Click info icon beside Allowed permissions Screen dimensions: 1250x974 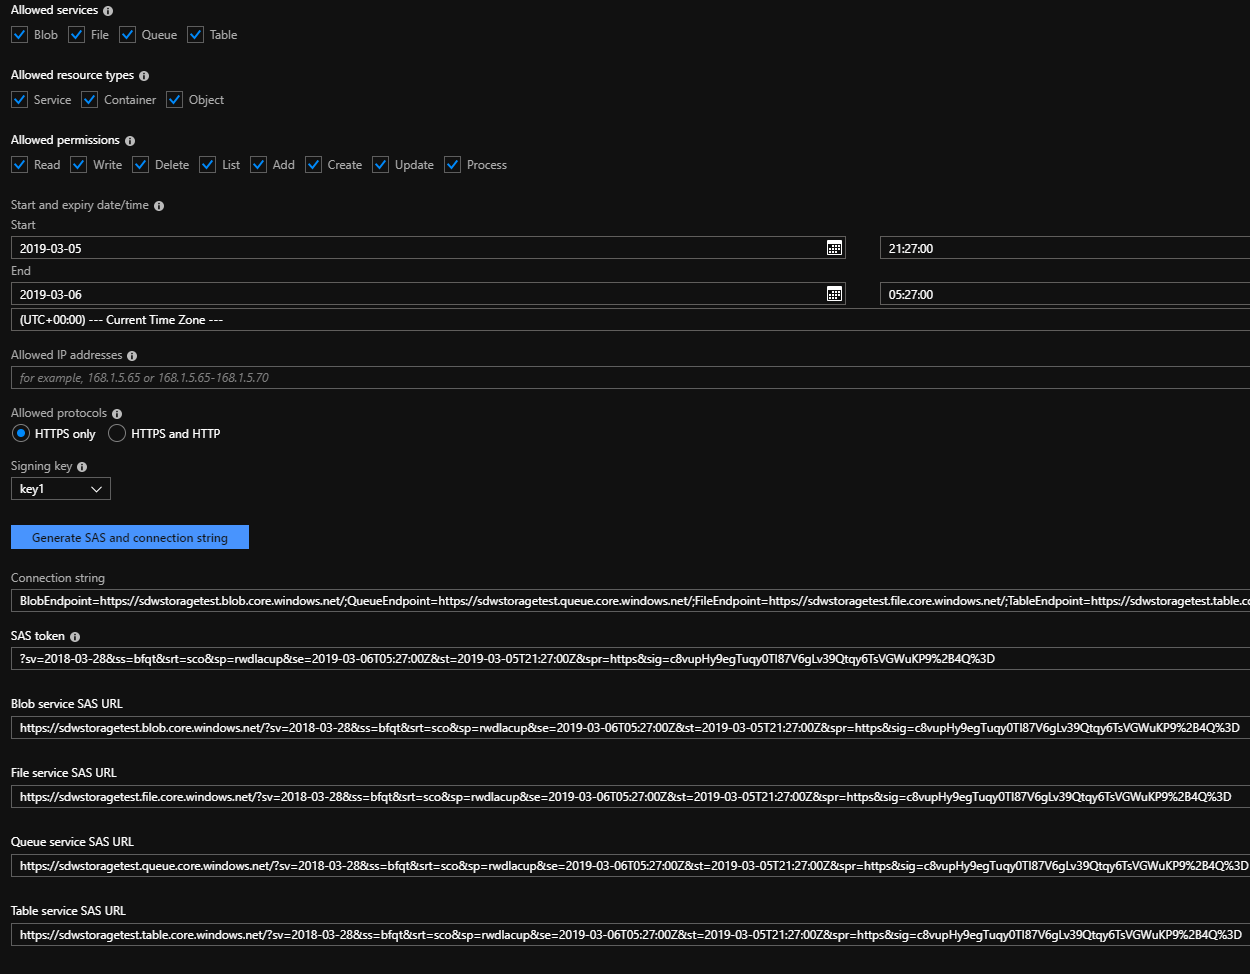(130, 141)
